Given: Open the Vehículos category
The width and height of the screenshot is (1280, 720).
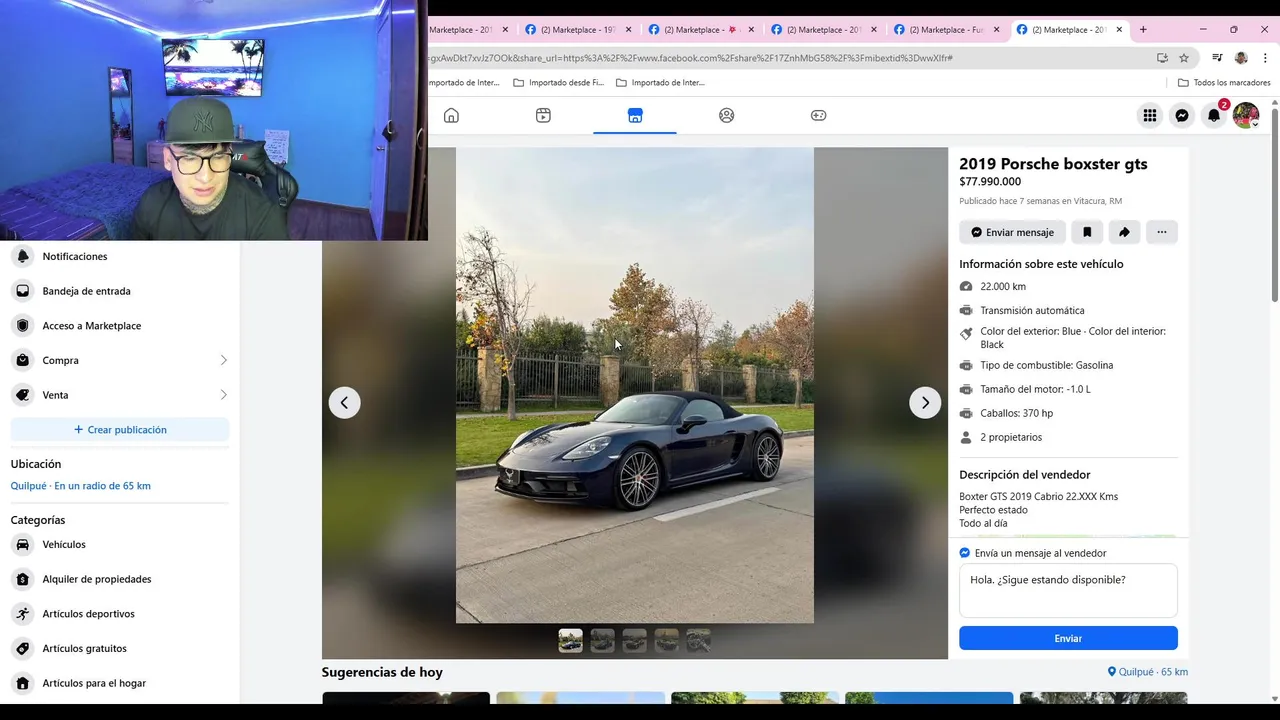Looking at the screenshot, I should pos(120,544).
